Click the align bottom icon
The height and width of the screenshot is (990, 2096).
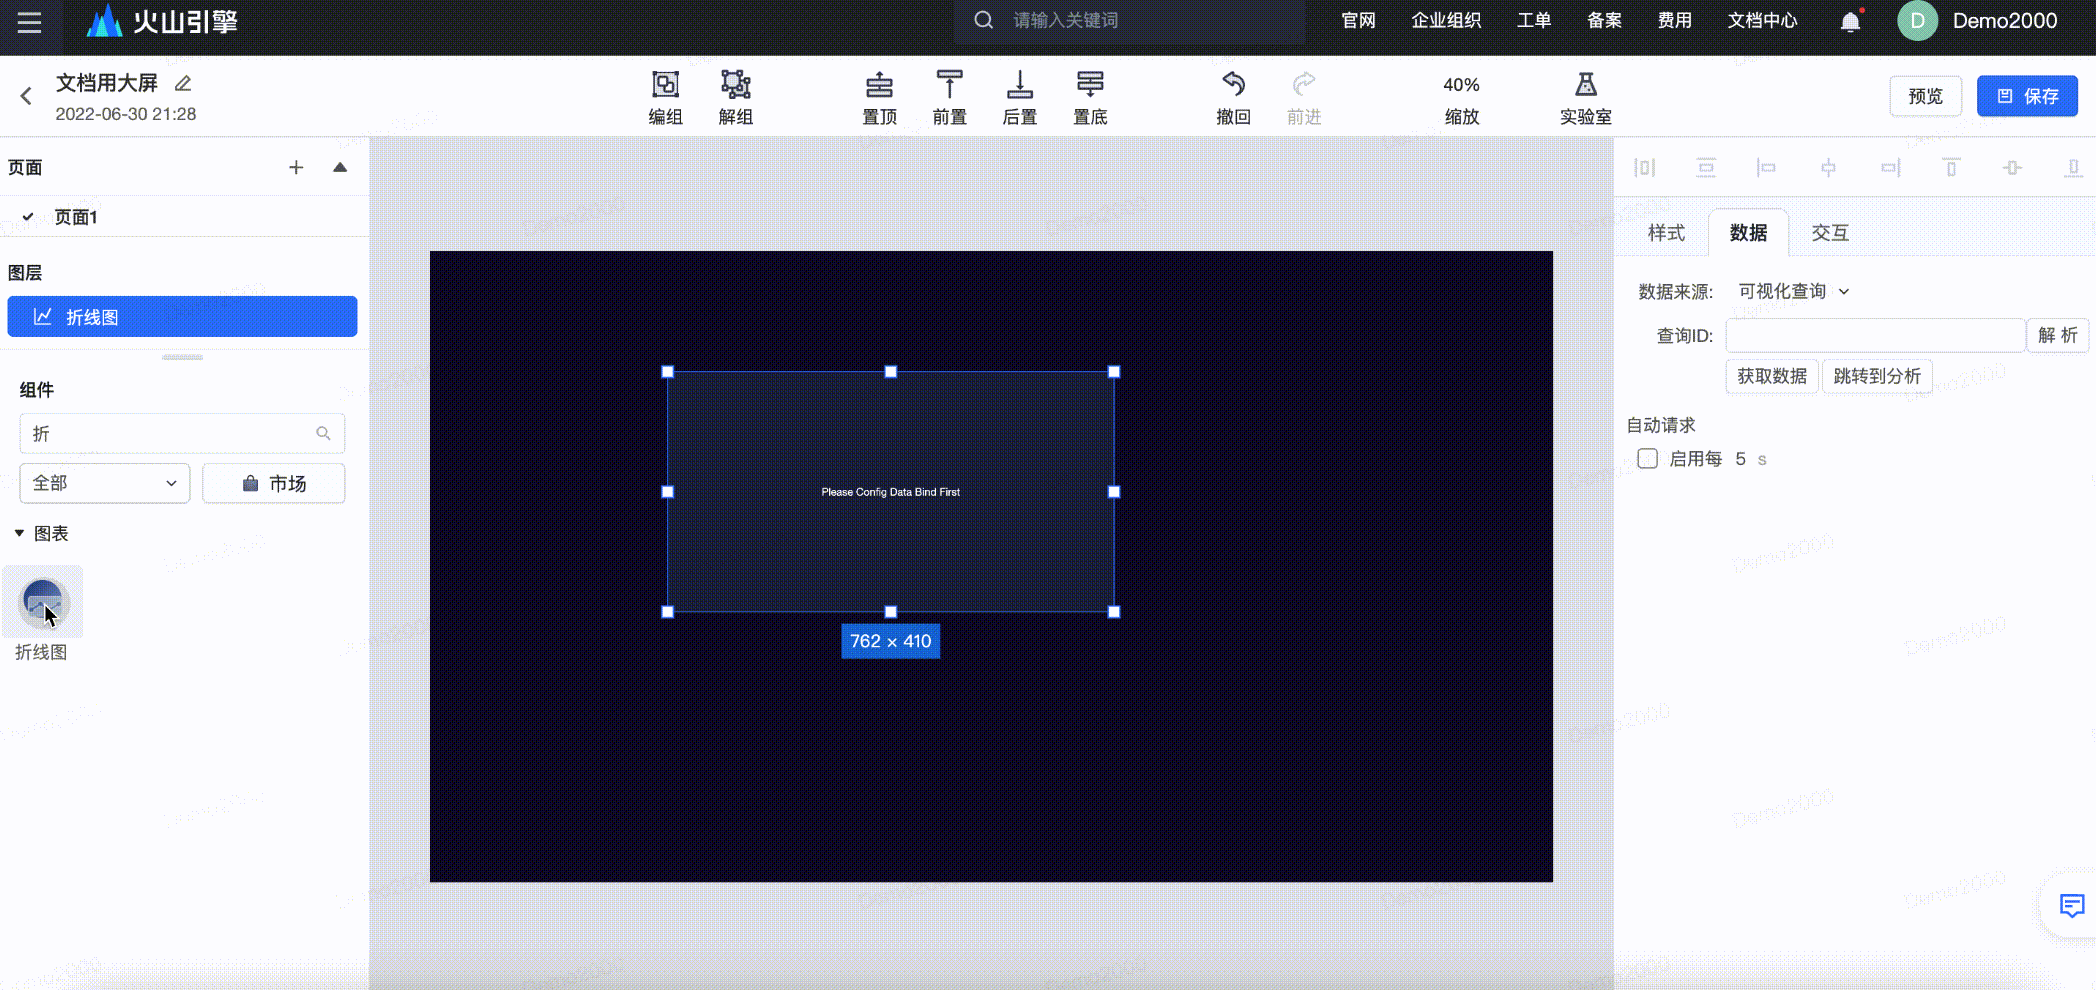(x=2073, y=168)
